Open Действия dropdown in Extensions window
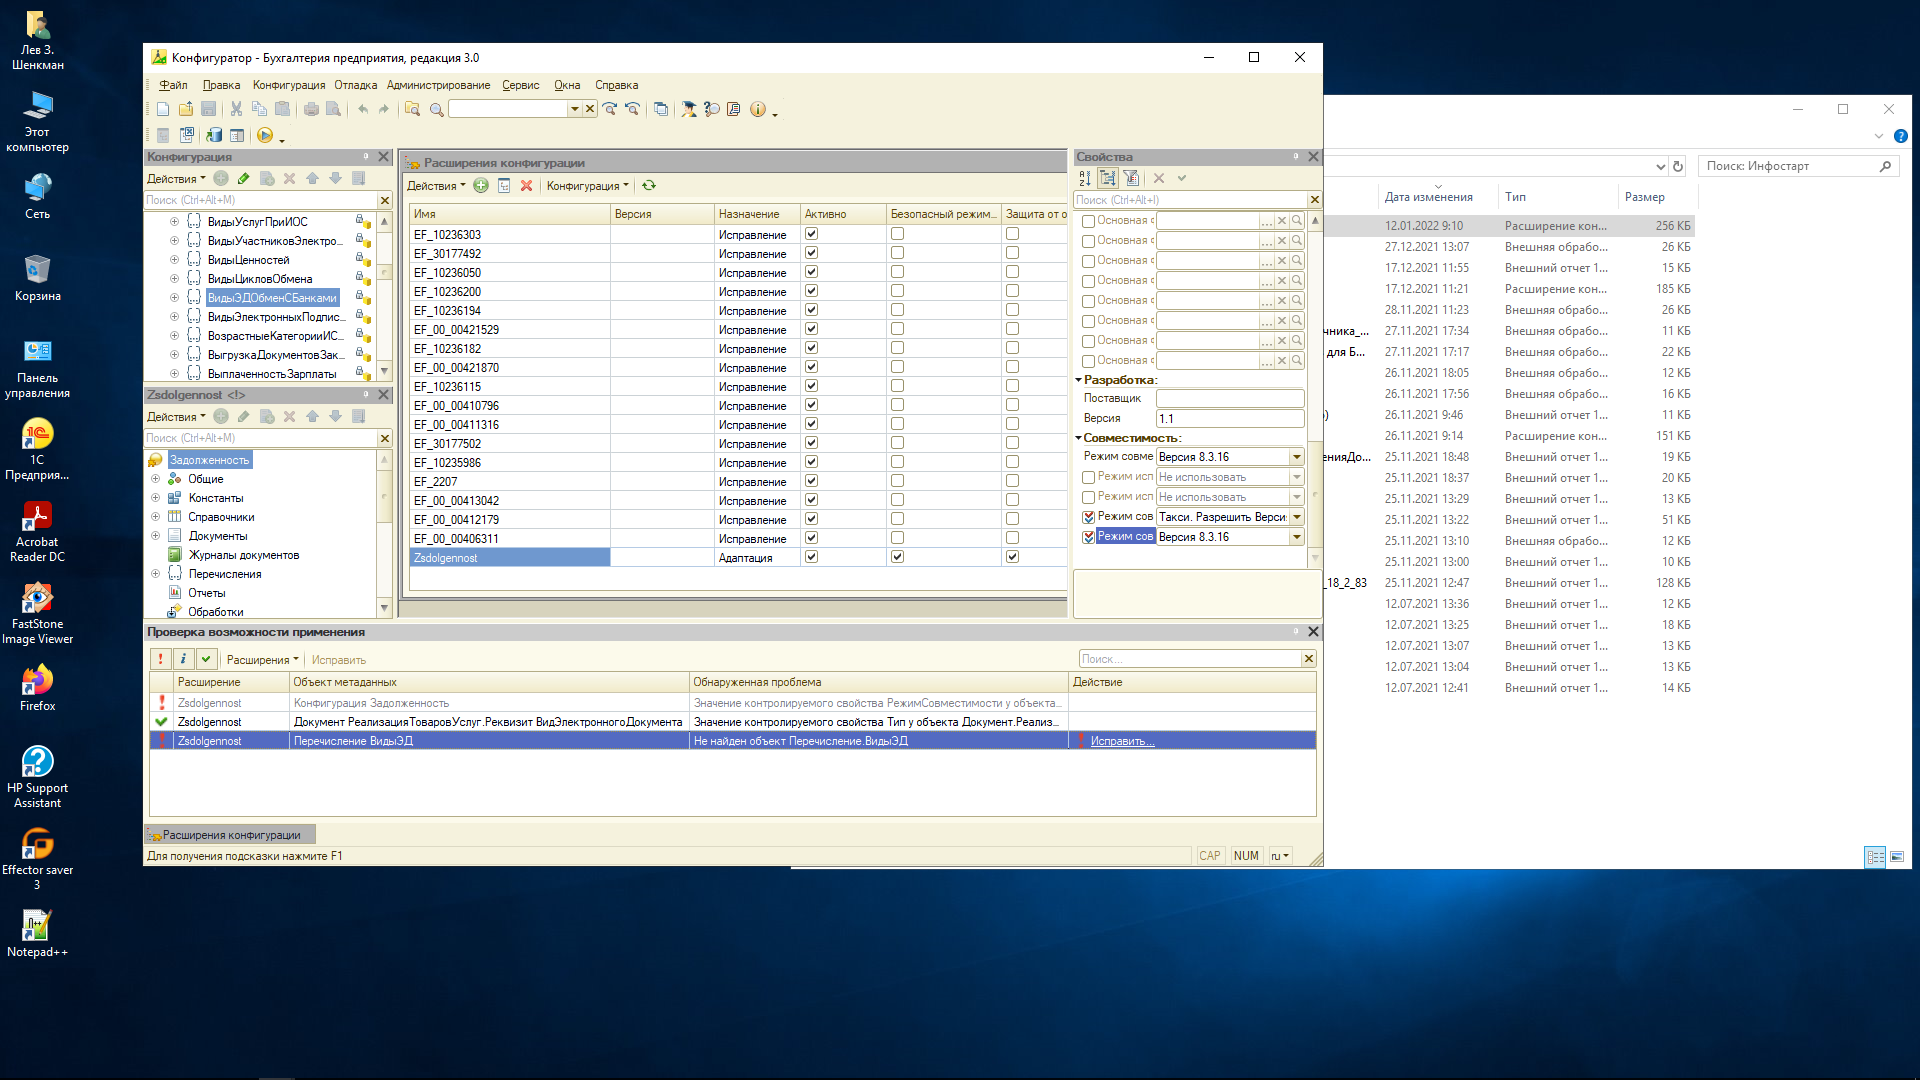This screenshot has height=1080, width=1920. pyautogui.click(x=436, y=186)
